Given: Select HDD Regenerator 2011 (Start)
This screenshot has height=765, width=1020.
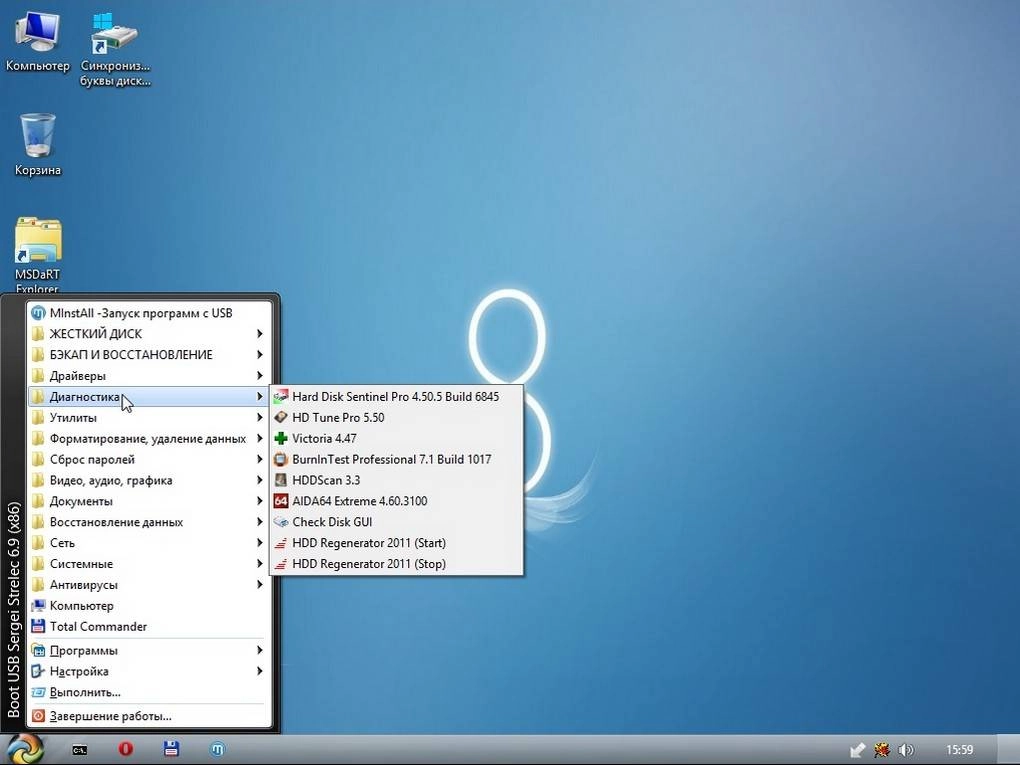Looking at the screenshot, I should click(396, 543).
